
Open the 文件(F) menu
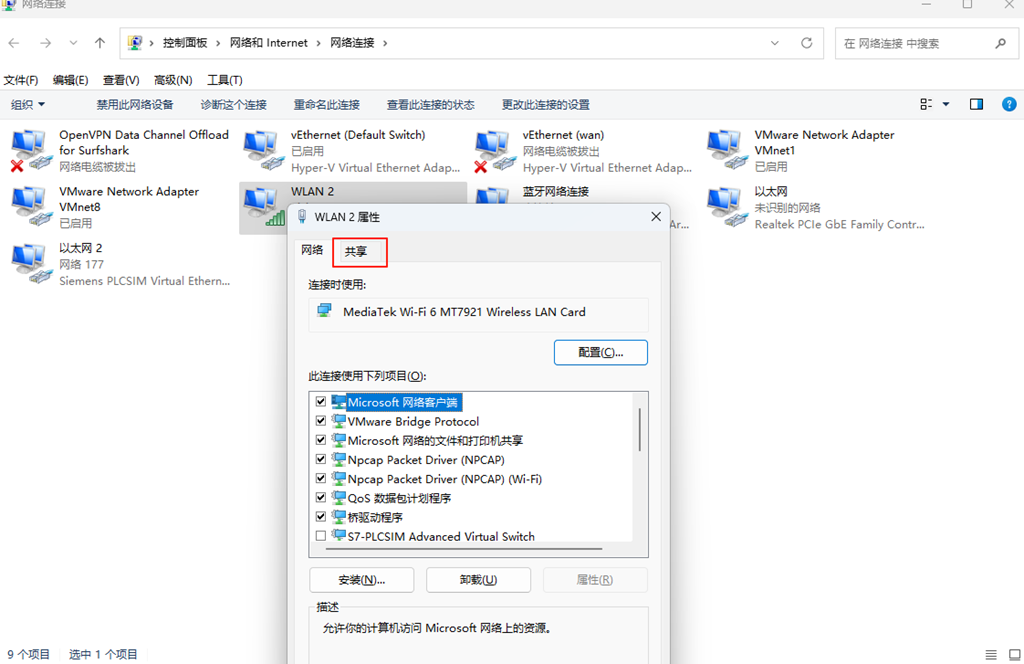21,80
